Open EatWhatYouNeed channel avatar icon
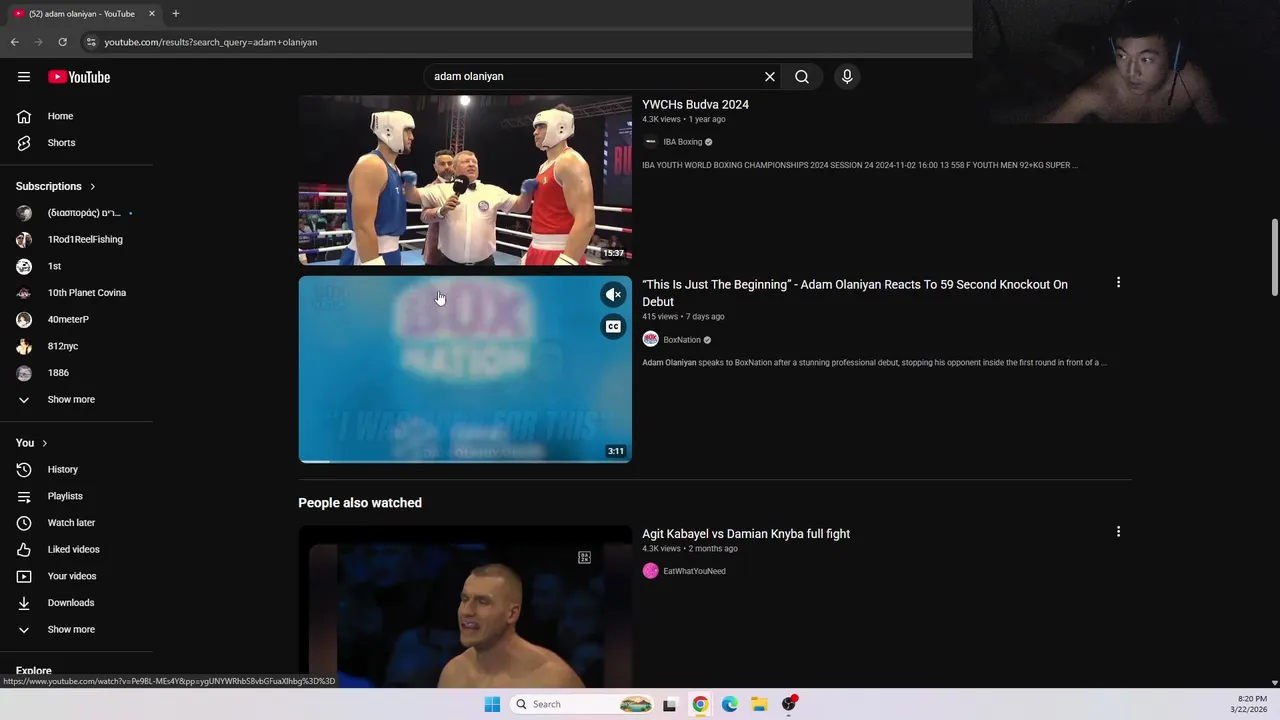Screen dimensions: 1280x720 pyautogui.click(x=650, y=571)
